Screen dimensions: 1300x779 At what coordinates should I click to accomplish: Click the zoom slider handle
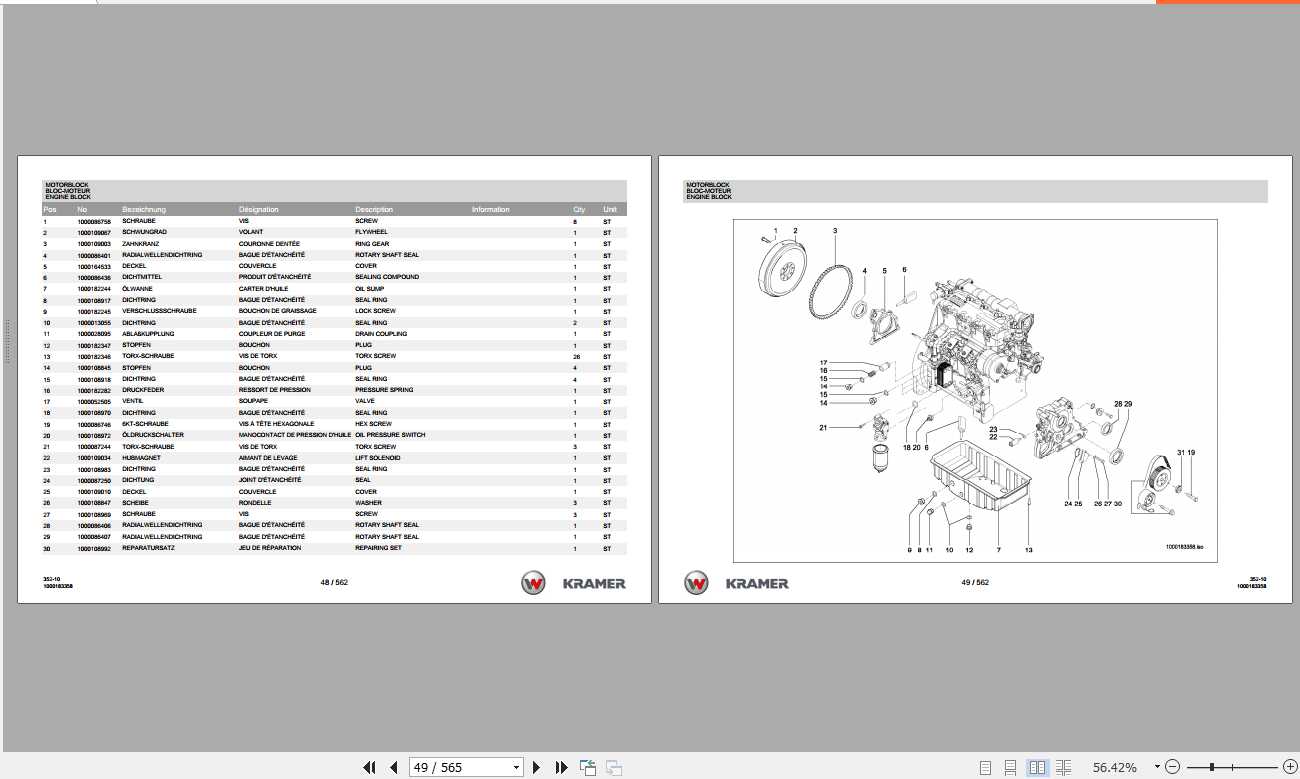1212,767
